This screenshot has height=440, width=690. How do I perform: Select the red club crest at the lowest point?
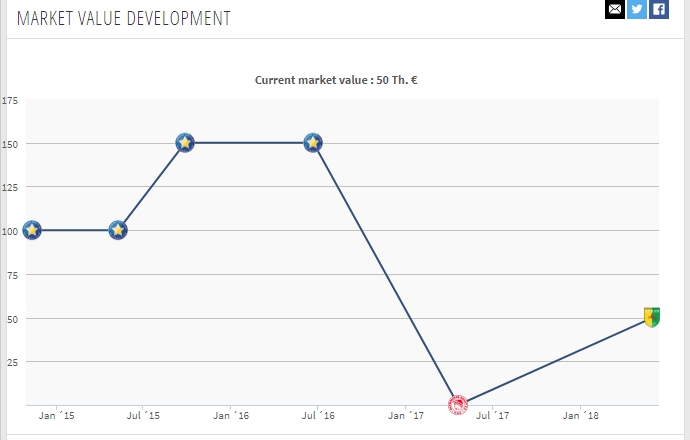coord(458,404)
